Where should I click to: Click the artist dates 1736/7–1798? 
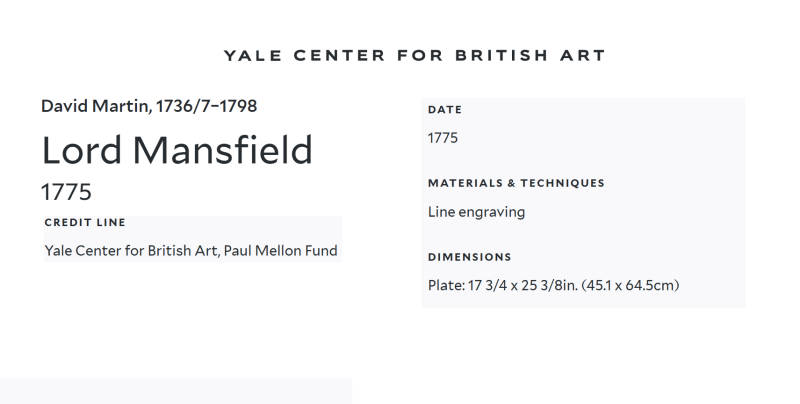coord(206,106)
